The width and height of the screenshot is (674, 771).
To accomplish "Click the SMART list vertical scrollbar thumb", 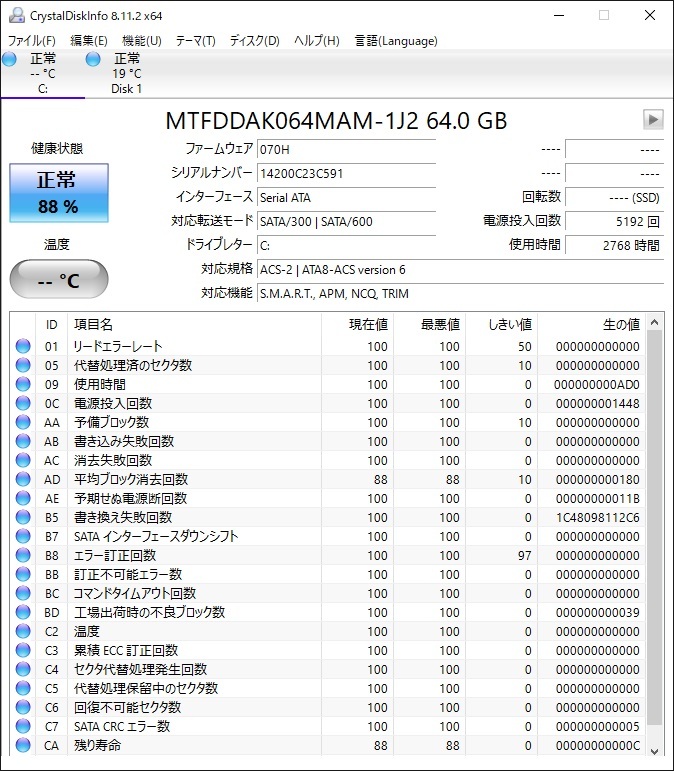I will (x=654, y=528).
